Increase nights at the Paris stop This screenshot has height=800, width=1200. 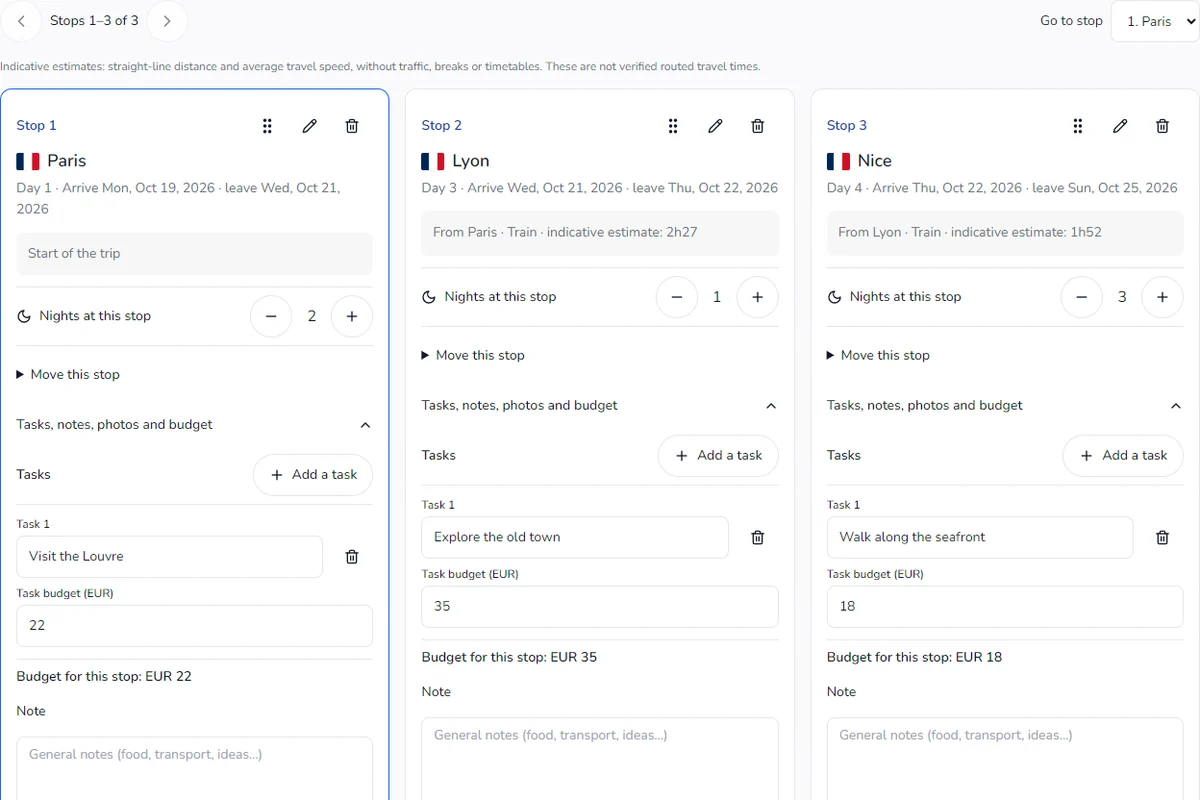352,316
